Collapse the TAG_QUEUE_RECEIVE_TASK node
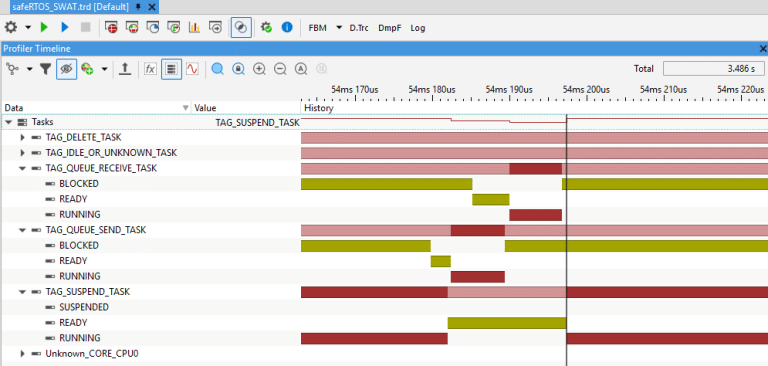 pyautogui.click(x=22, y=168)
